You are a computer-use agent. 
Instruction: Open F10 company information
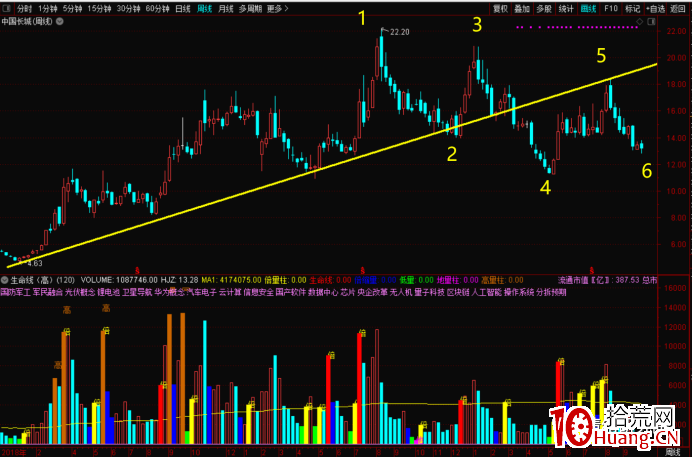[611, 8]
